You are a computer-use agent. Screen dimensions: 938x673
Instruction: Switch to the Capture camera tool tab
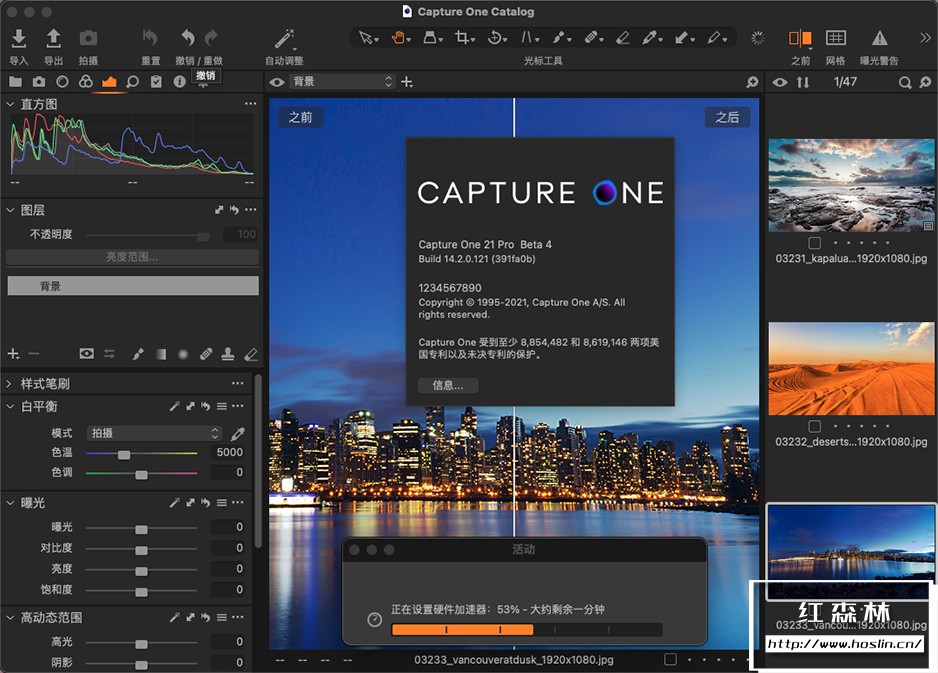(38, 82)
